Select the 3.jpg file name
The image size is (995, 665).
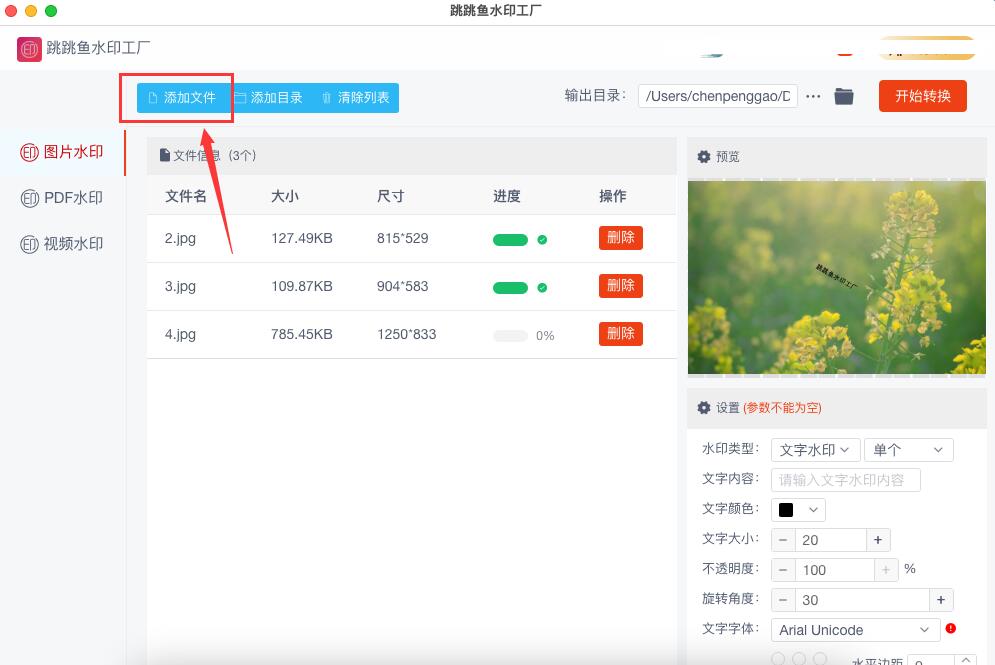pos(180,287)
